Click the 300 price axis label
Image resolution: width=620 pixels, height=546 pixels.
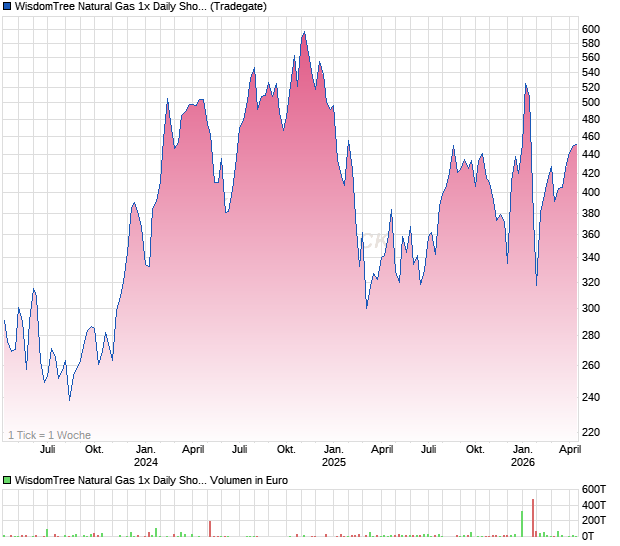point(591,308)
